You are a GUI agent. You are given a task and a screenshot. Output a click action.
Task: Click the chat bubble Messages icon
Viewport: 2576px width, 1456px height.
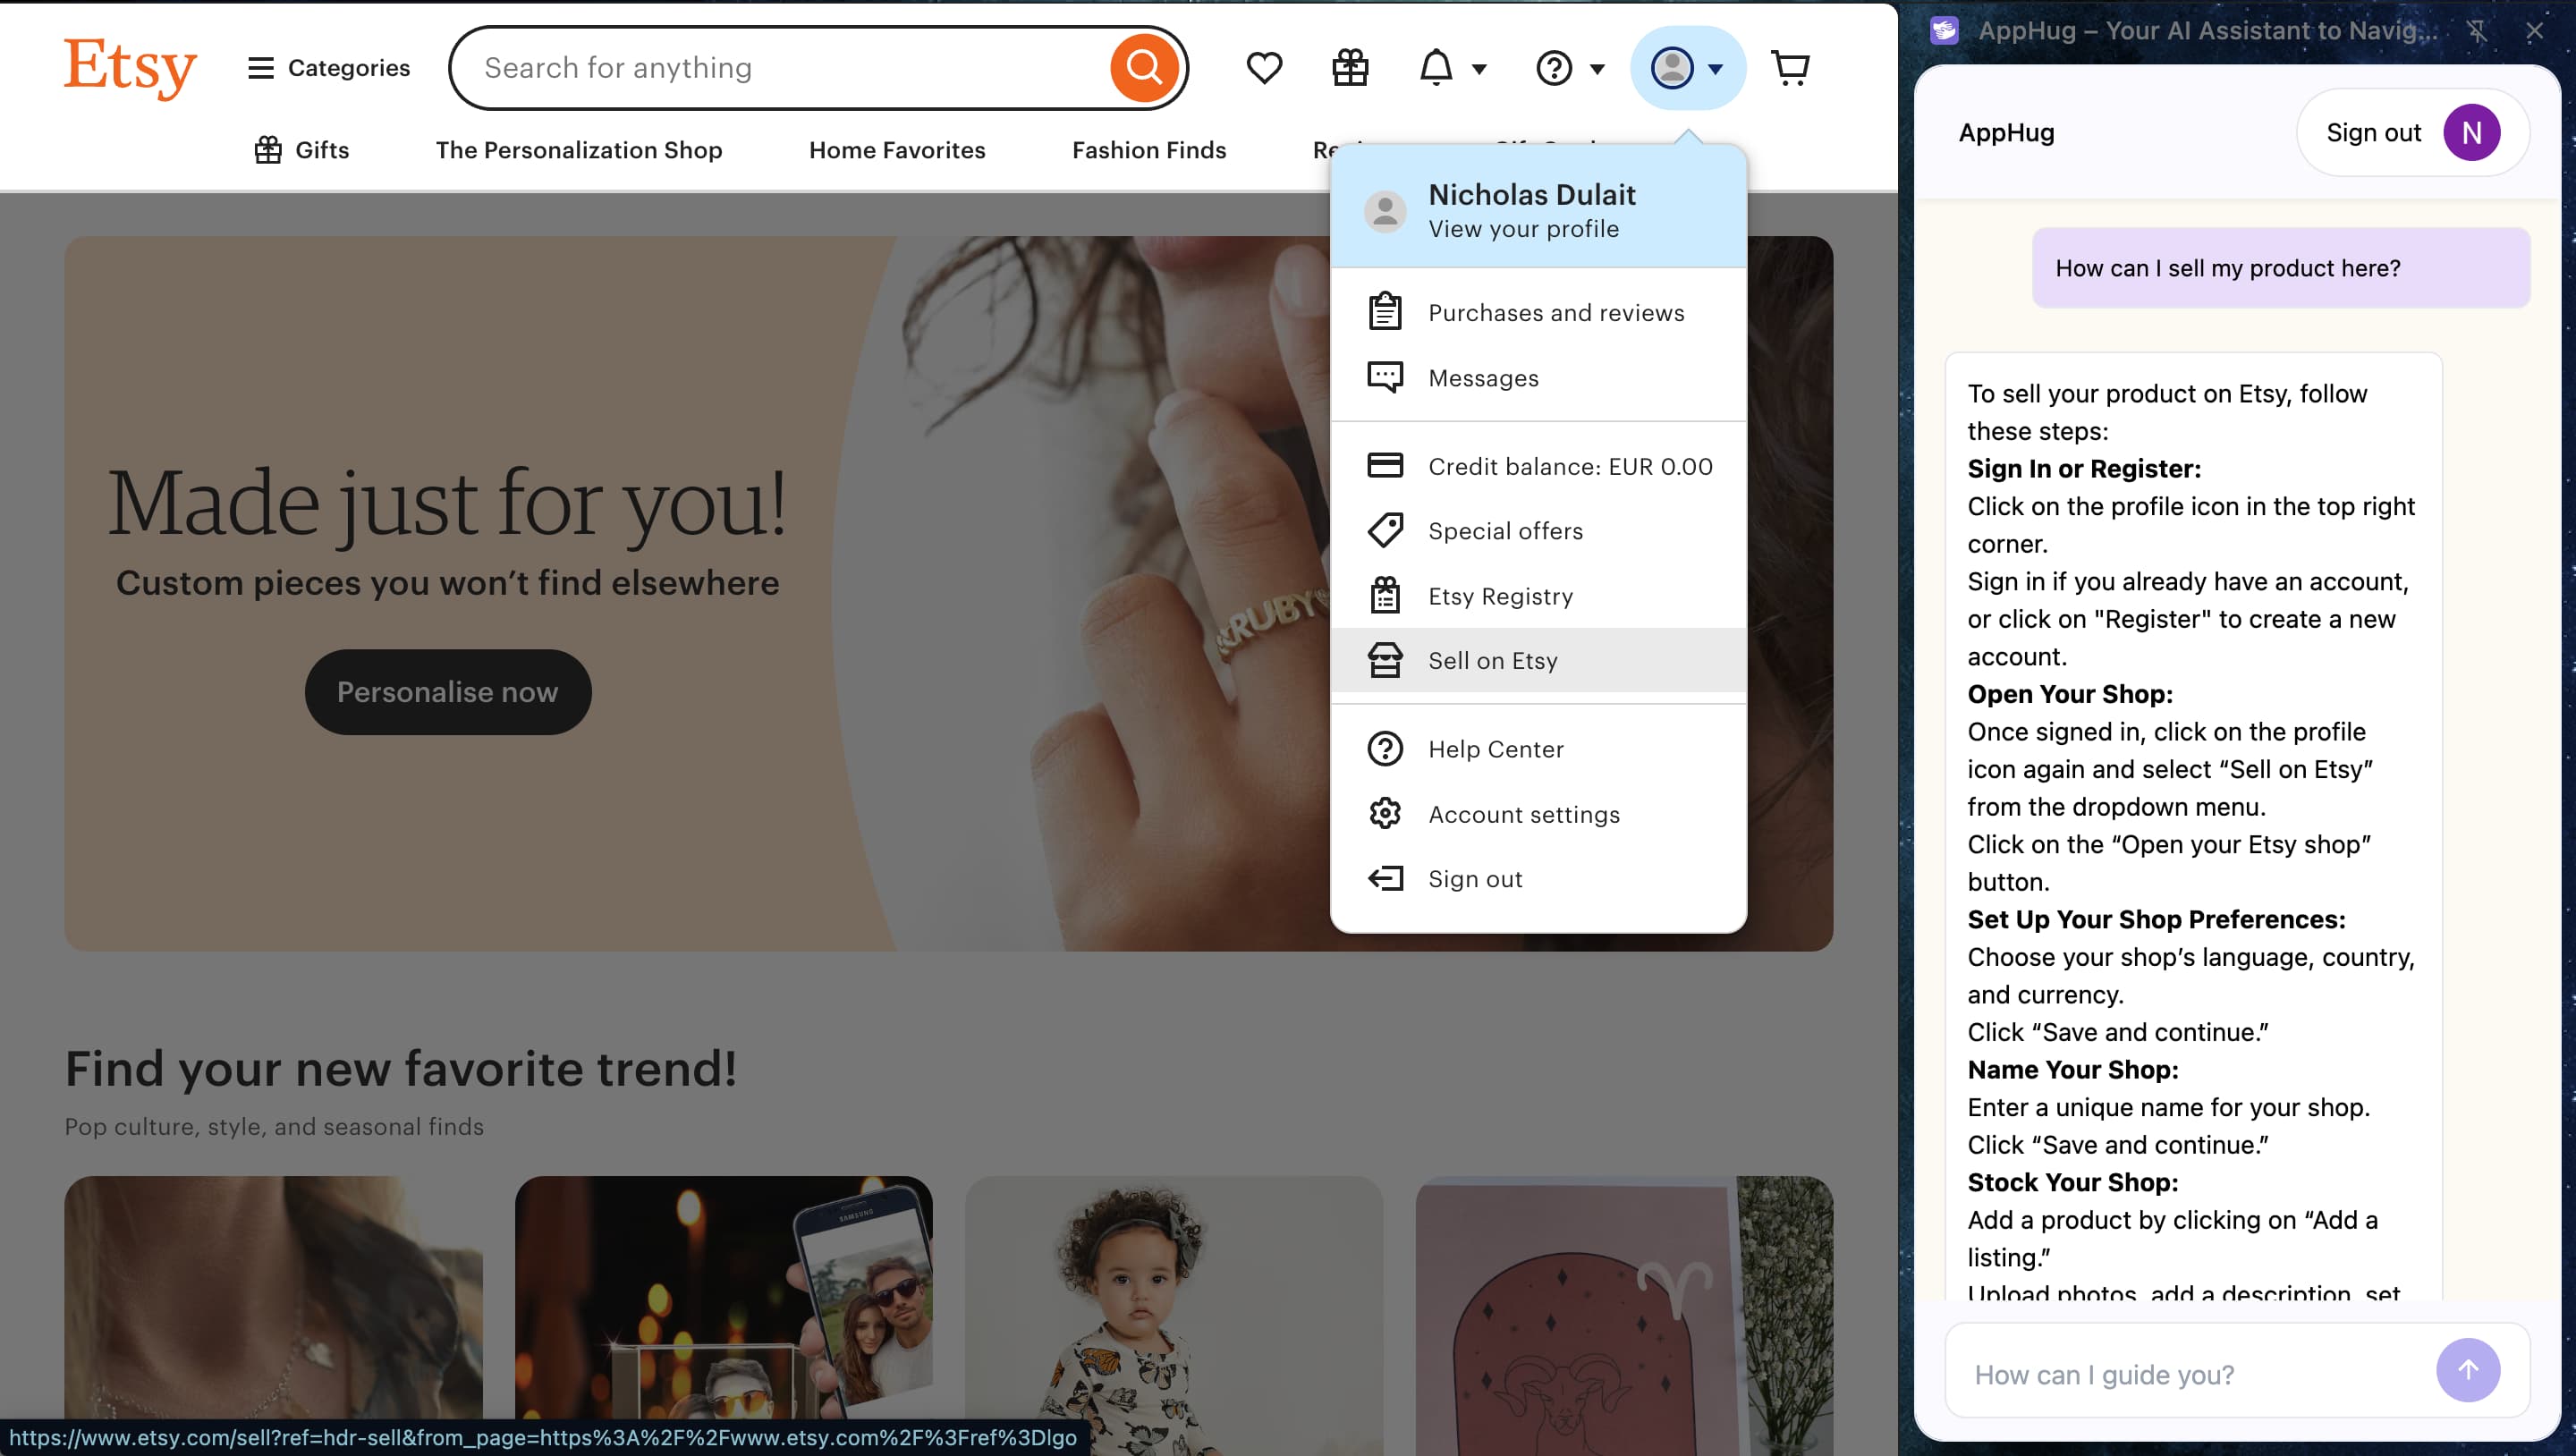click(x=1385, y=377)
